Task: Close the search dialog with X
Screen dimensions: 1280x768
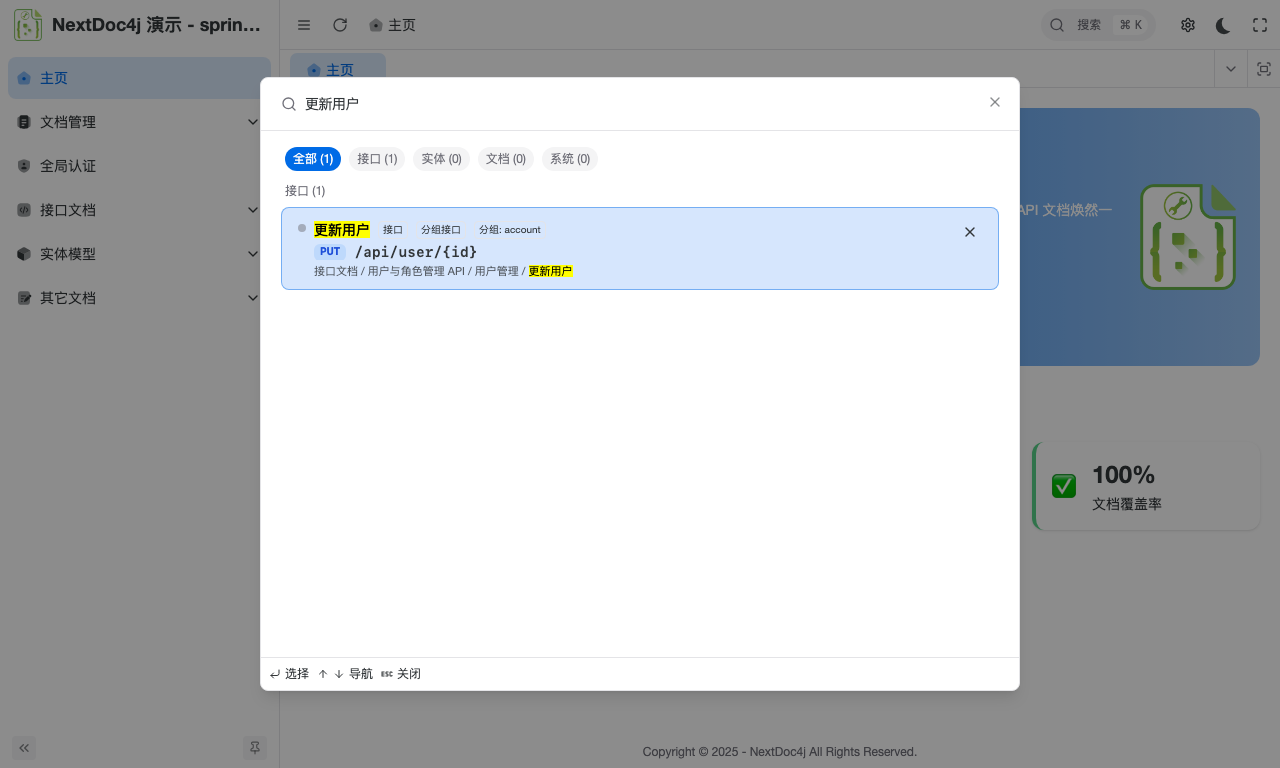Action: pos(995,102)
